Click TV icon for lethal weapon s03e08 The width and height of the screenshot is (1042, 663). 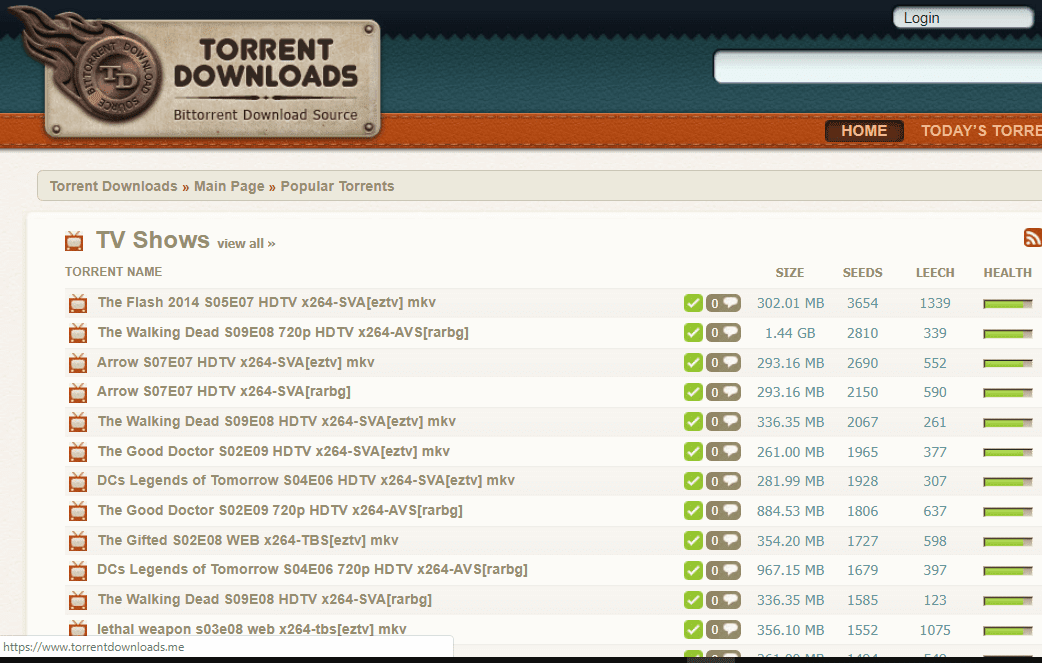78,628
